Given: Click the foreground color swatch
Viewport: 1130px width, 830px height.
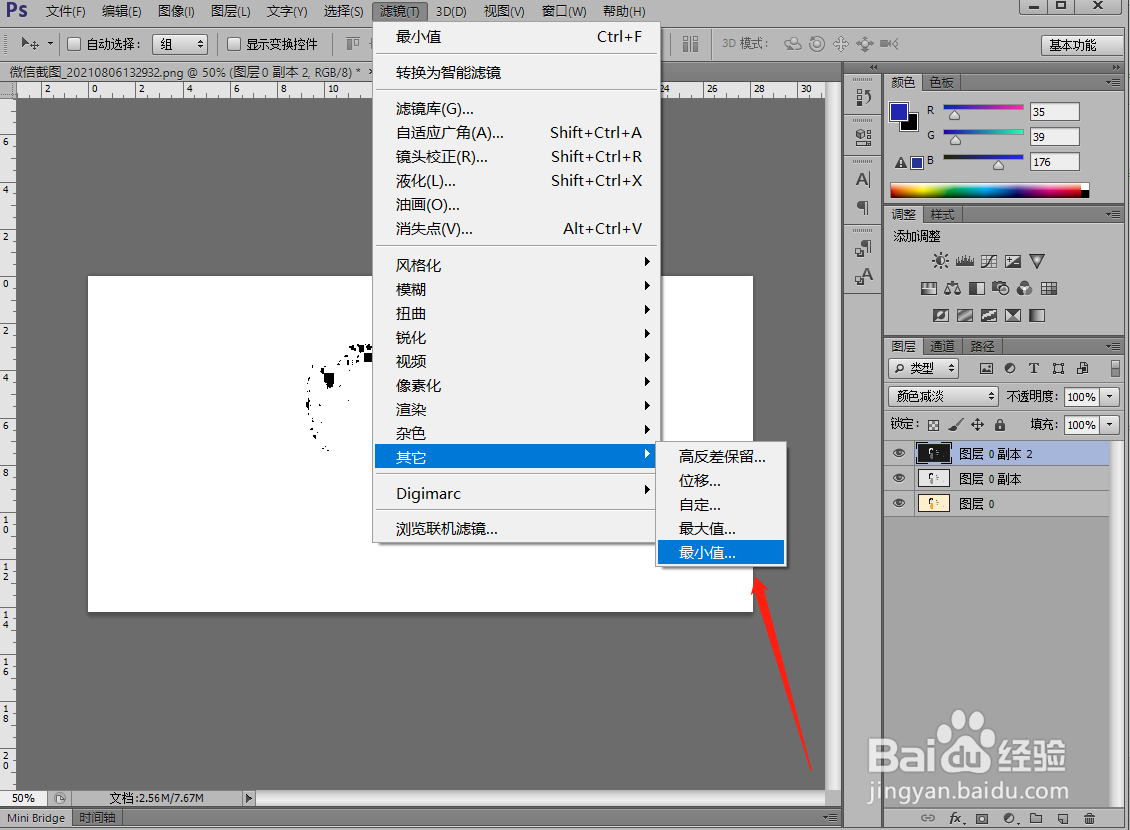Looking at the screenshot, I should tap(899, 112).
